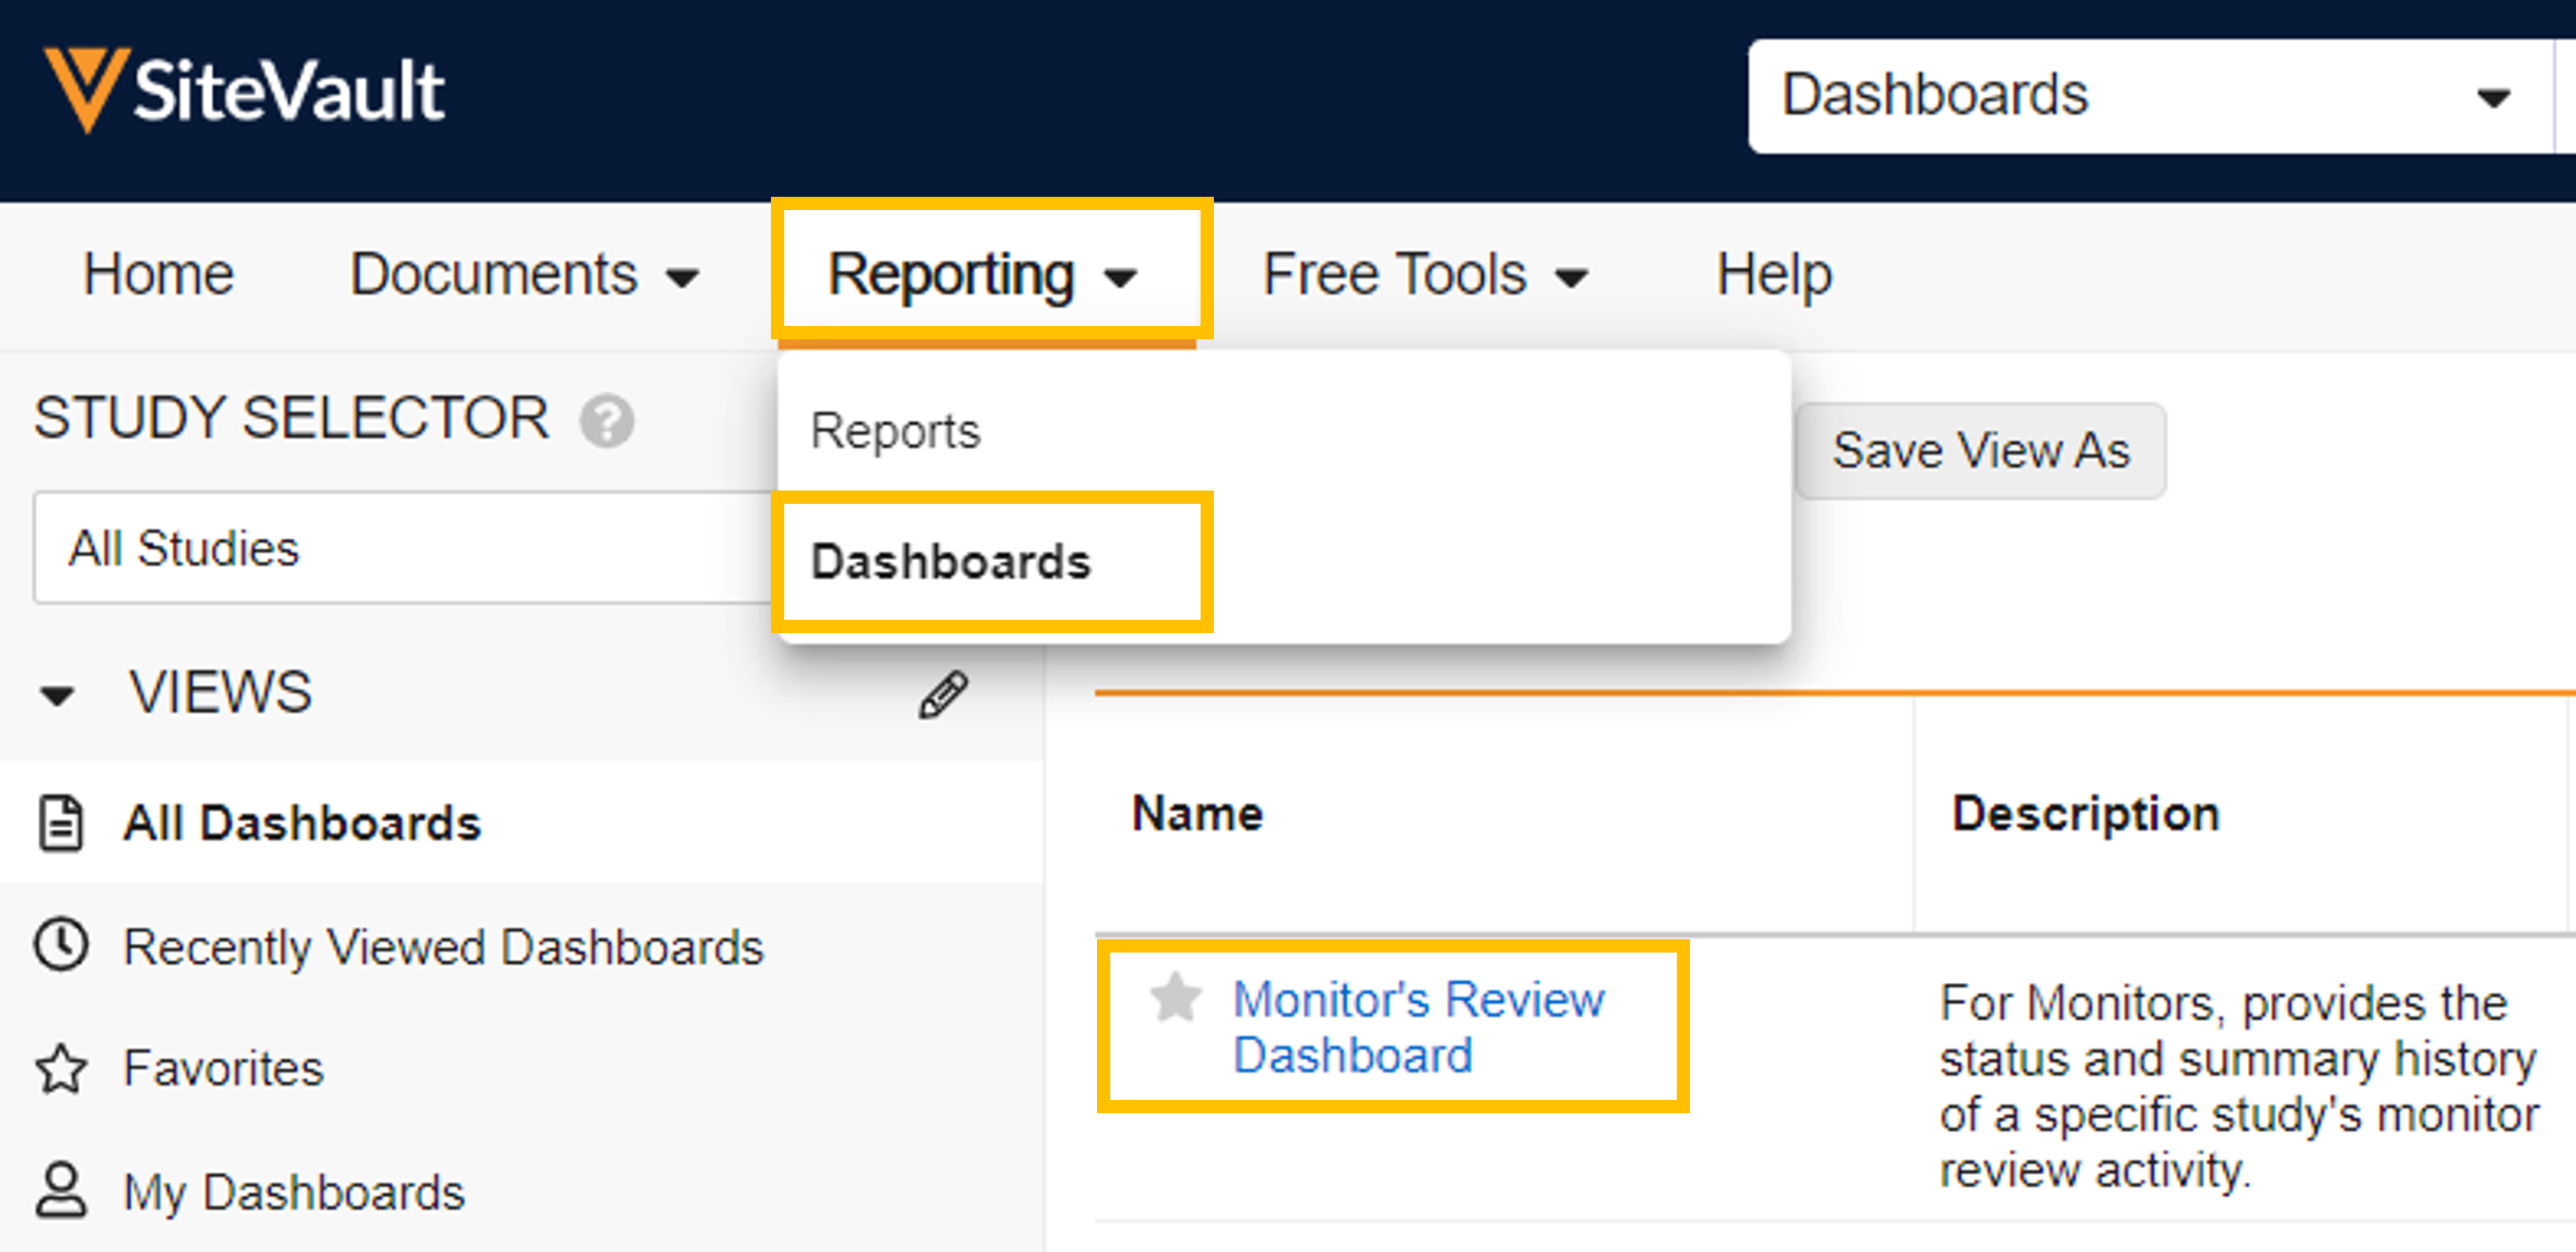Choose Dashboards in the Reporting dropdown
Screen dimensions: 2576x1252
coord(951,561)
